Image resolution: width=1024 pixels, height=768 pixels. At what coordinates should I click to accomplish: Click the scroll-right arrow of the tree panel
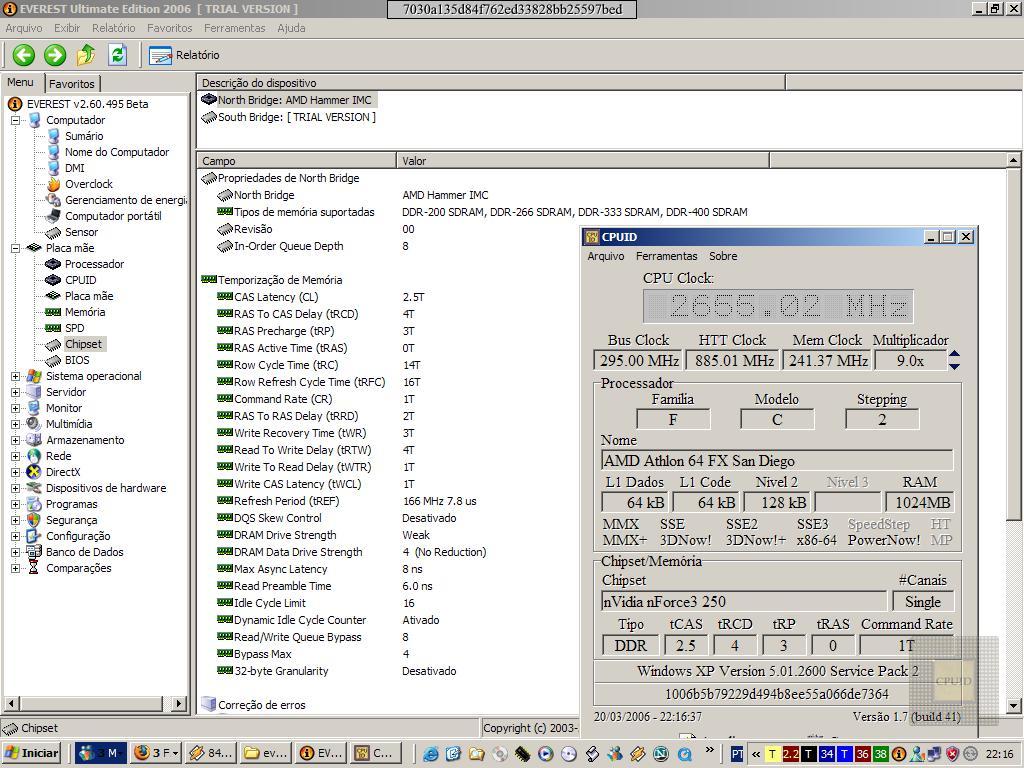pos(178,703)
